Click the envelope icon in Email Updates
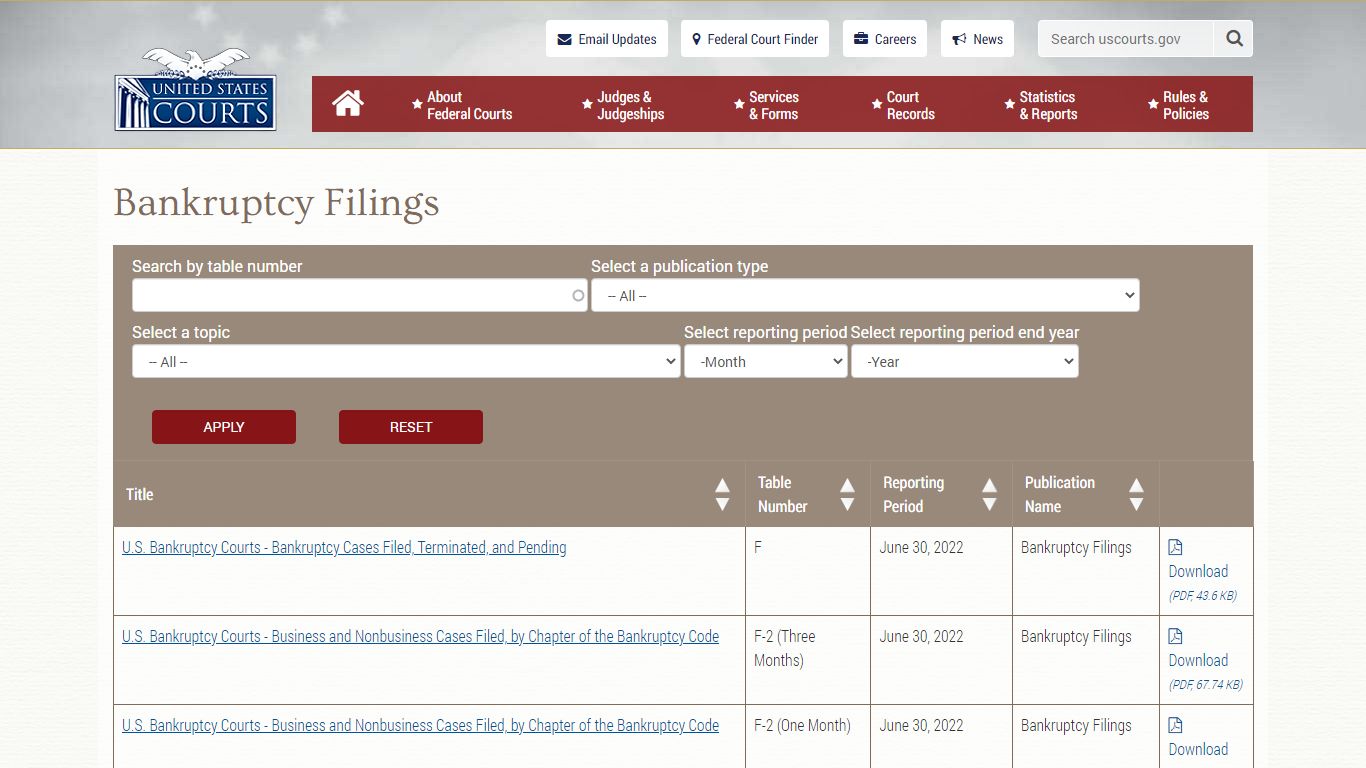The width and height of the screenshot is (1366, 768). click(564, 39)
